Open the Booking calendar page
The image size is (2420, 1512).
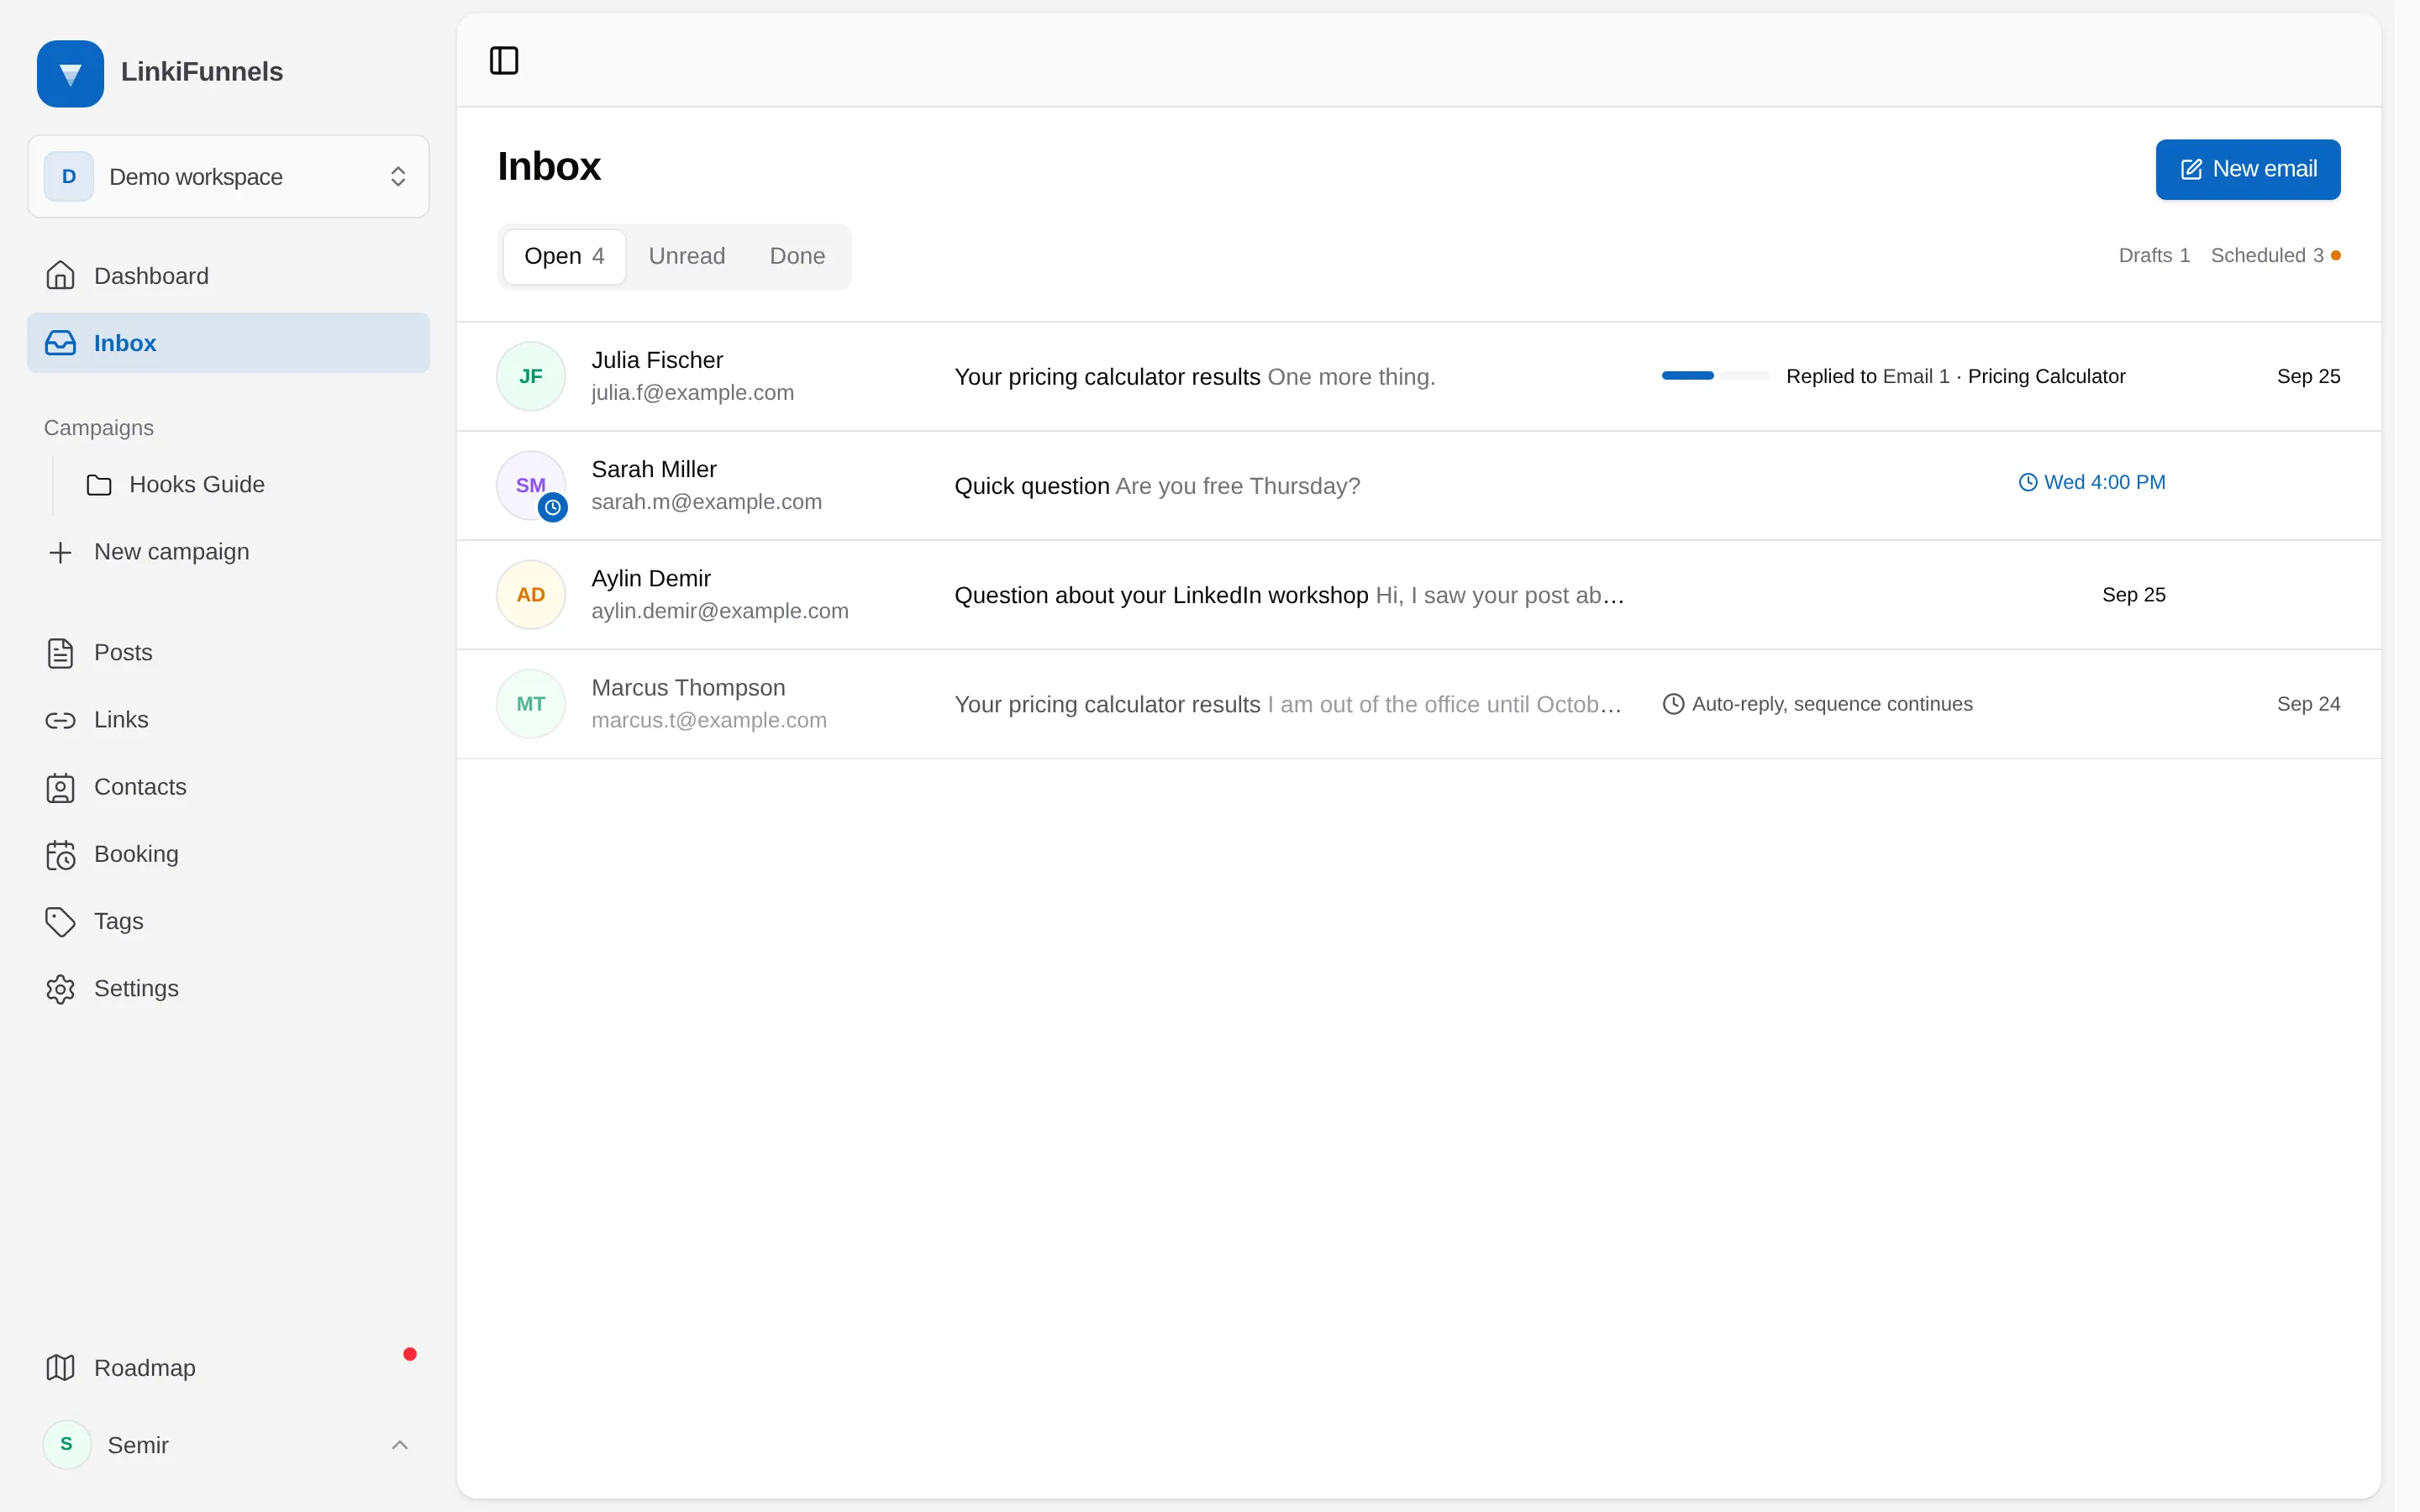click(x=228, y=854)
